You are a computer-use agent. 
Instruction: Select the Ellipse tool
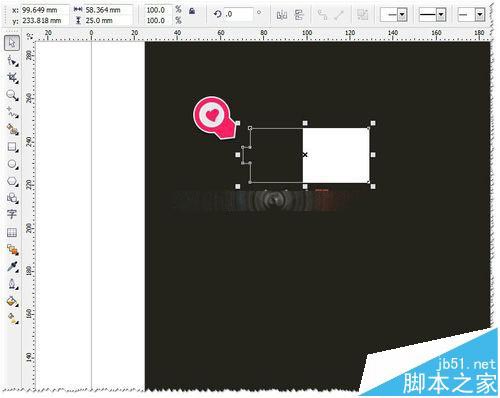pos(12,164)
